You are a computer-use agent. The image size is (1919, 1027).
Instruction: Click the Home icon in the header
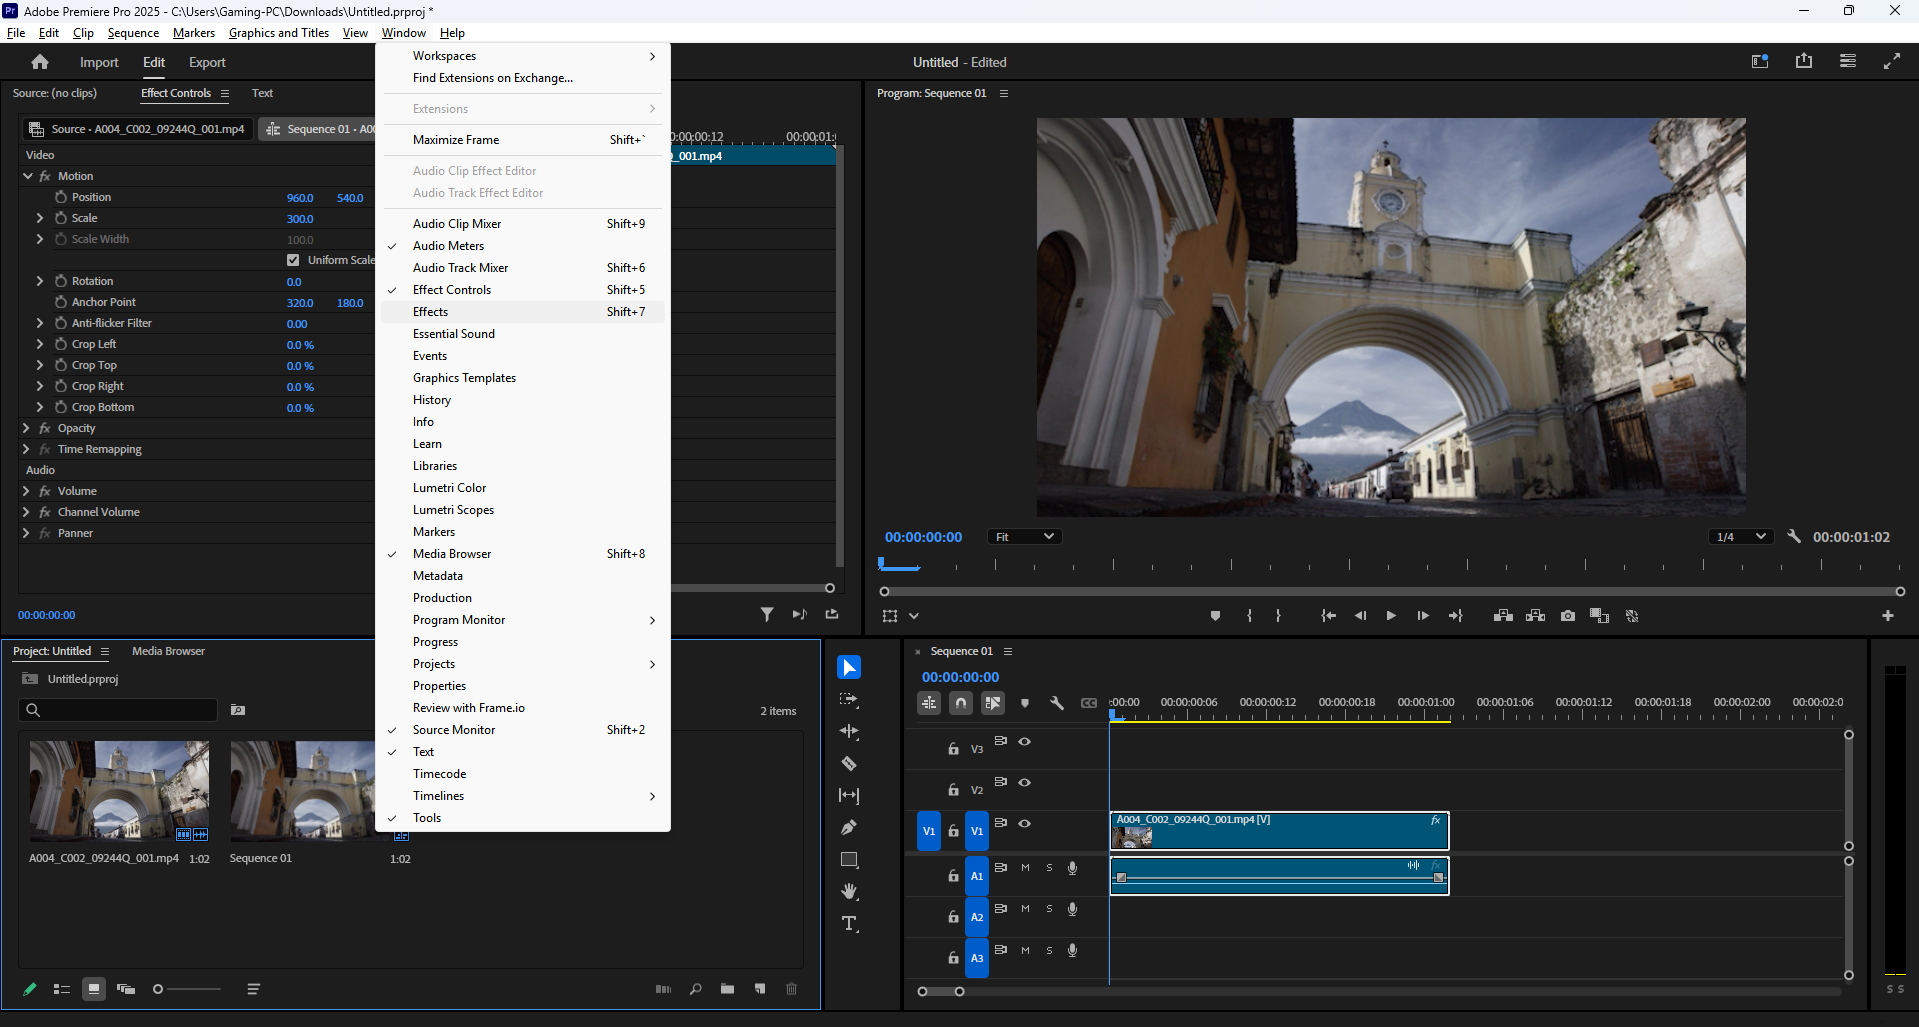[x=40, y=62]
